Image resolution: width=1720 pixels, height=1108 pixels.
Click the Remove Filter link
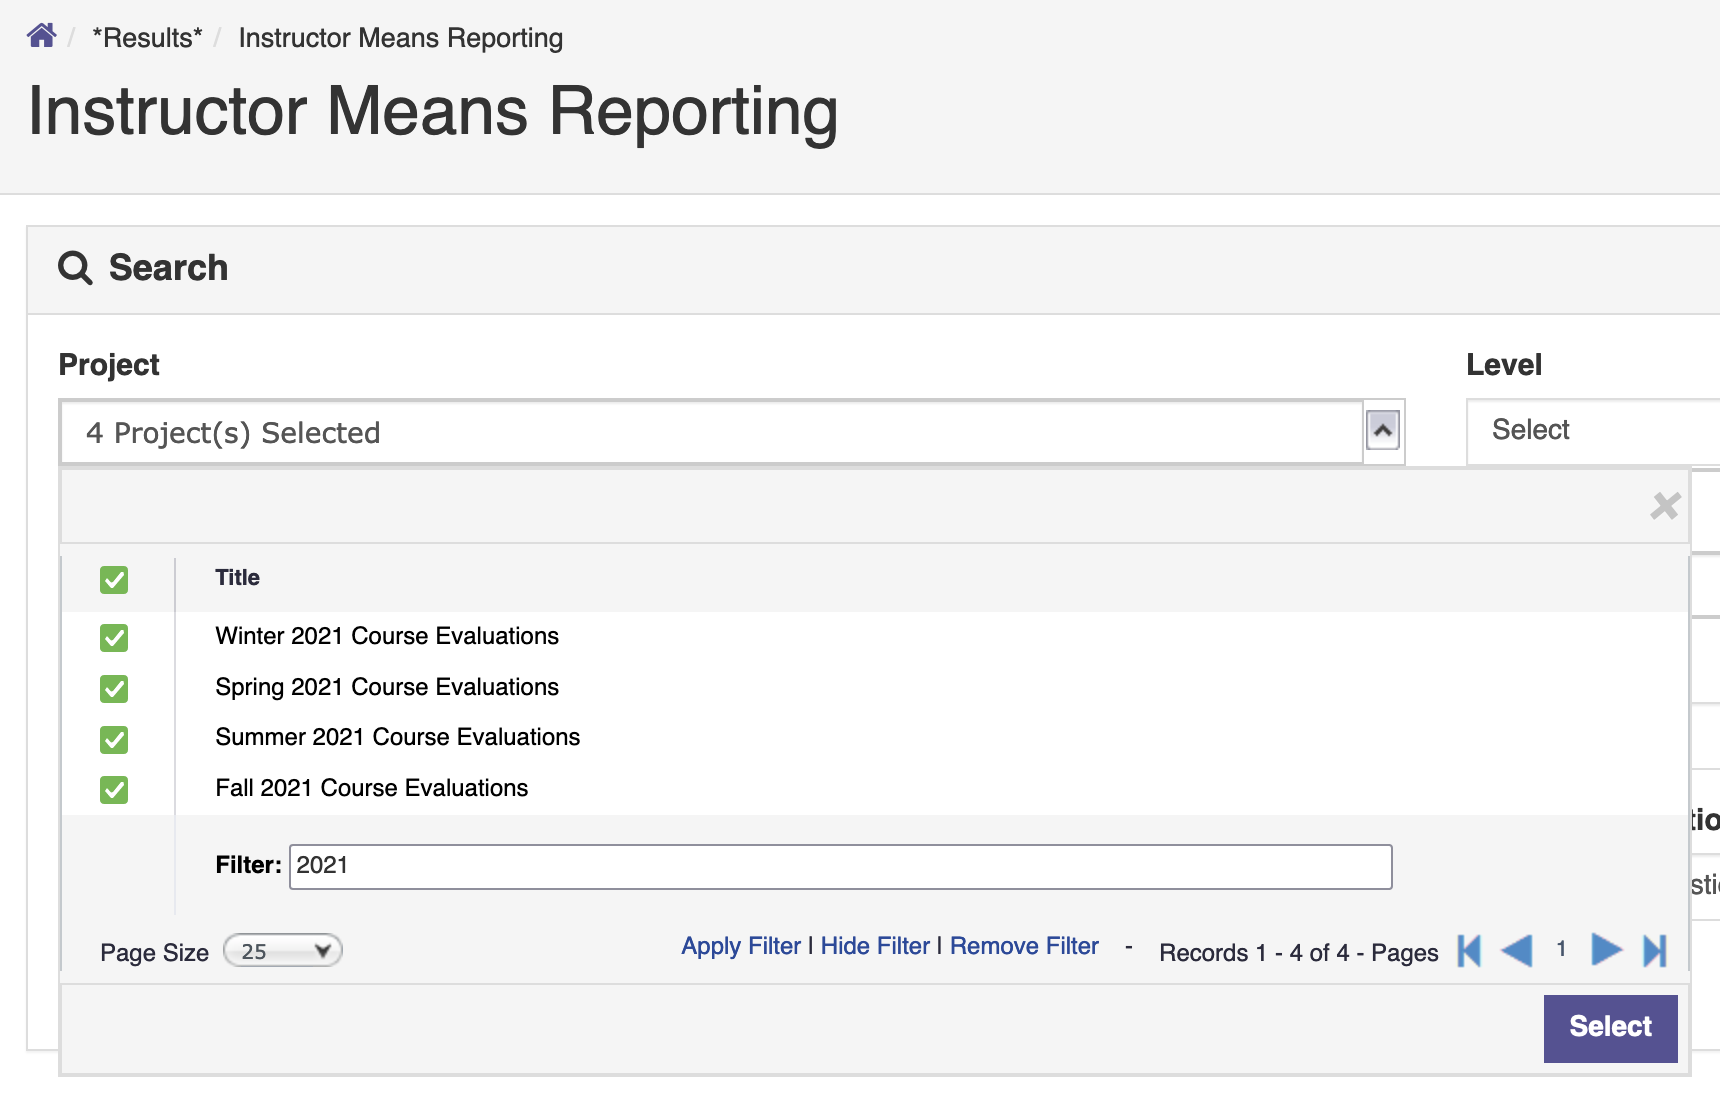pos(1024,946)
